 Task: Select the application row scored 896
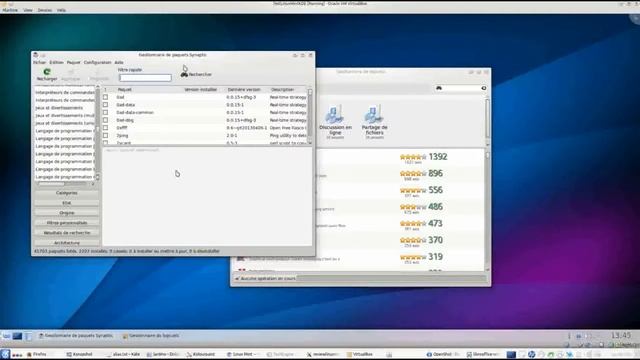(x=359, y=174)
